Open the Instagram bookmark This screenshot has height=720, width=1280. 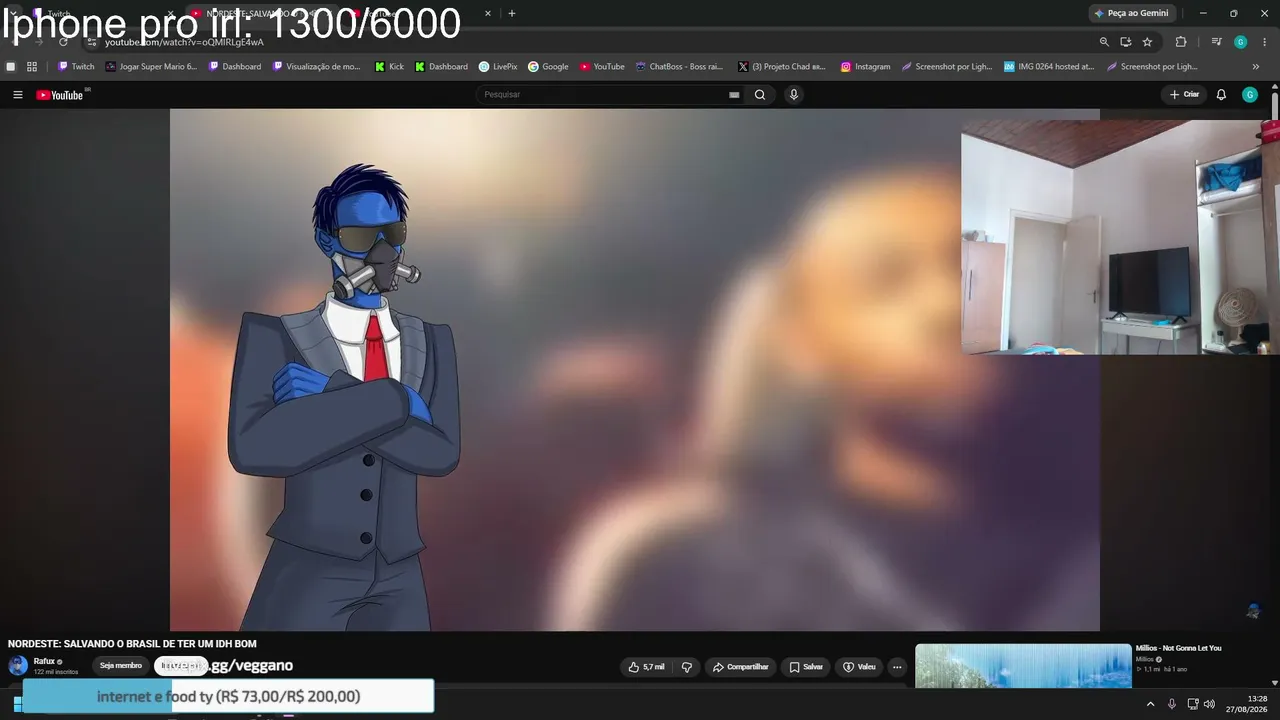[x=865, y=67]
